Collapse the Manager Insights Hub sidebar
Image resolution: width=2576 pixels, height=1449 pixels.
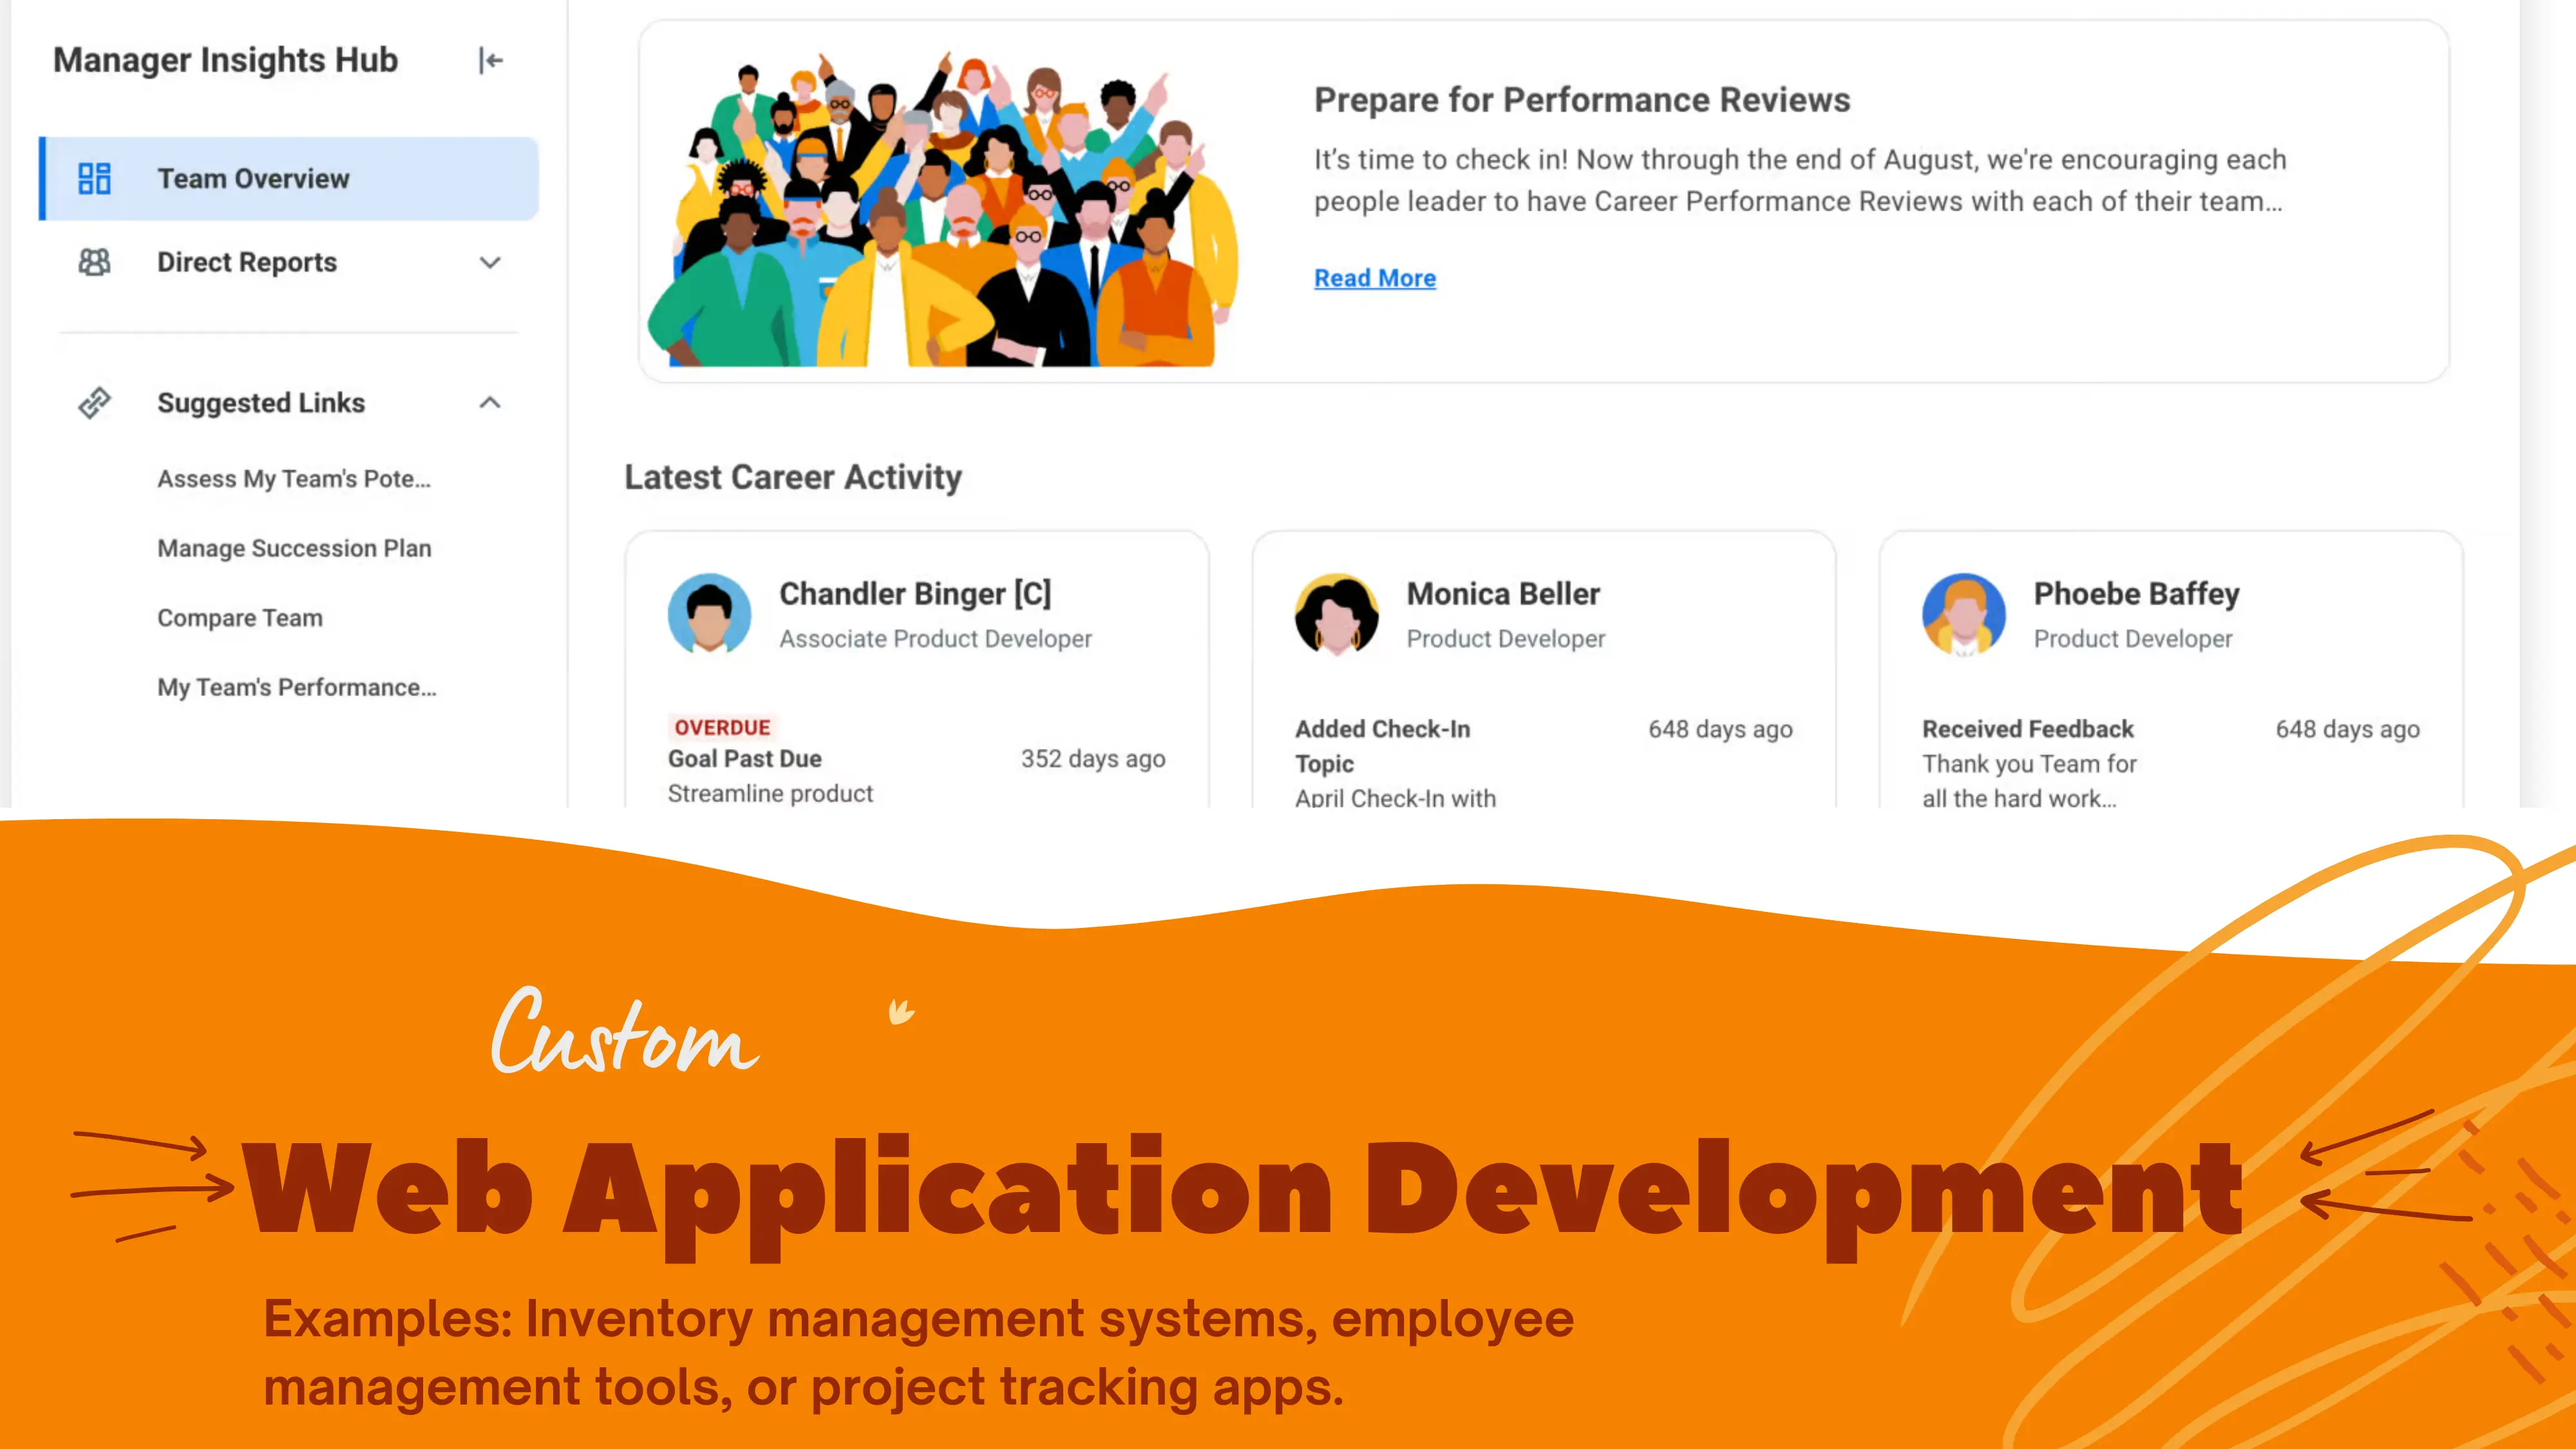(x=490, y=61)
